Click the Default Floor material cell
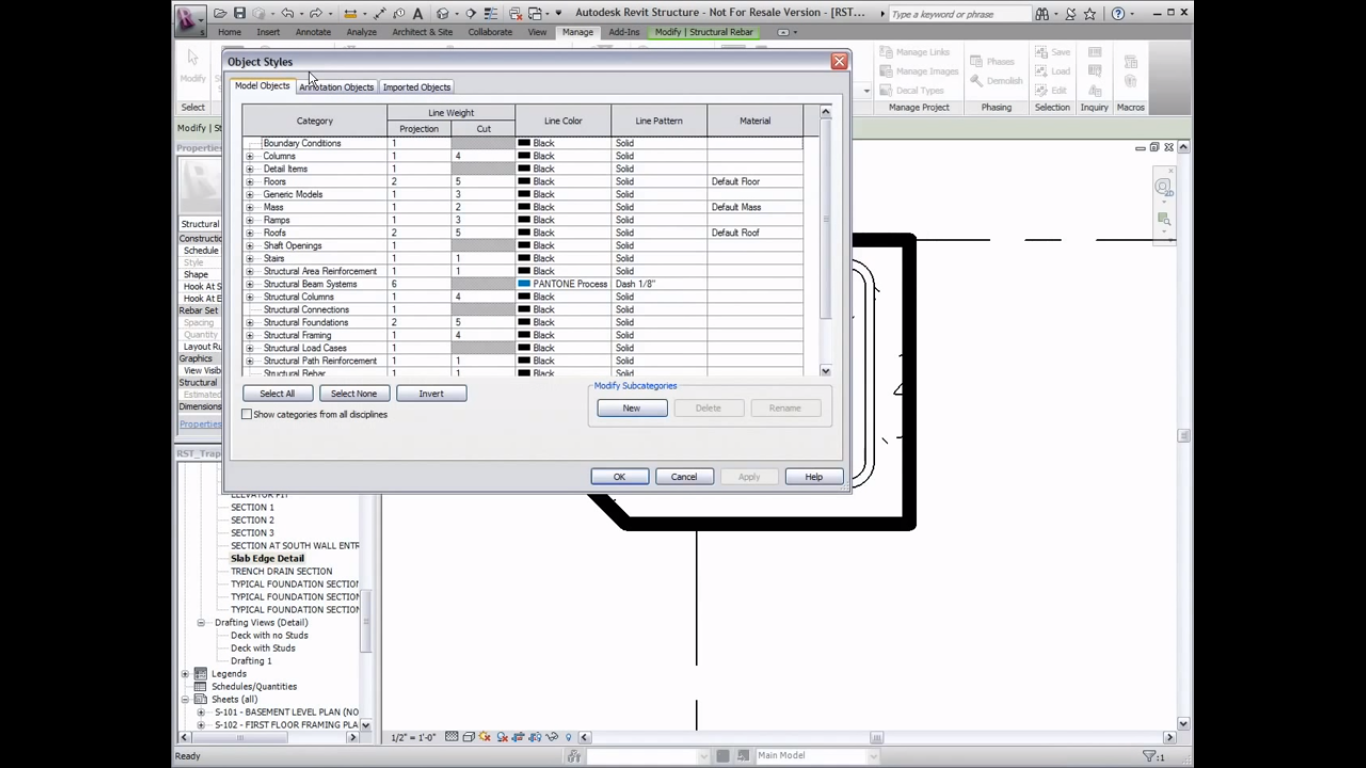Screen dimensions: 1366x768 (755, 182)
